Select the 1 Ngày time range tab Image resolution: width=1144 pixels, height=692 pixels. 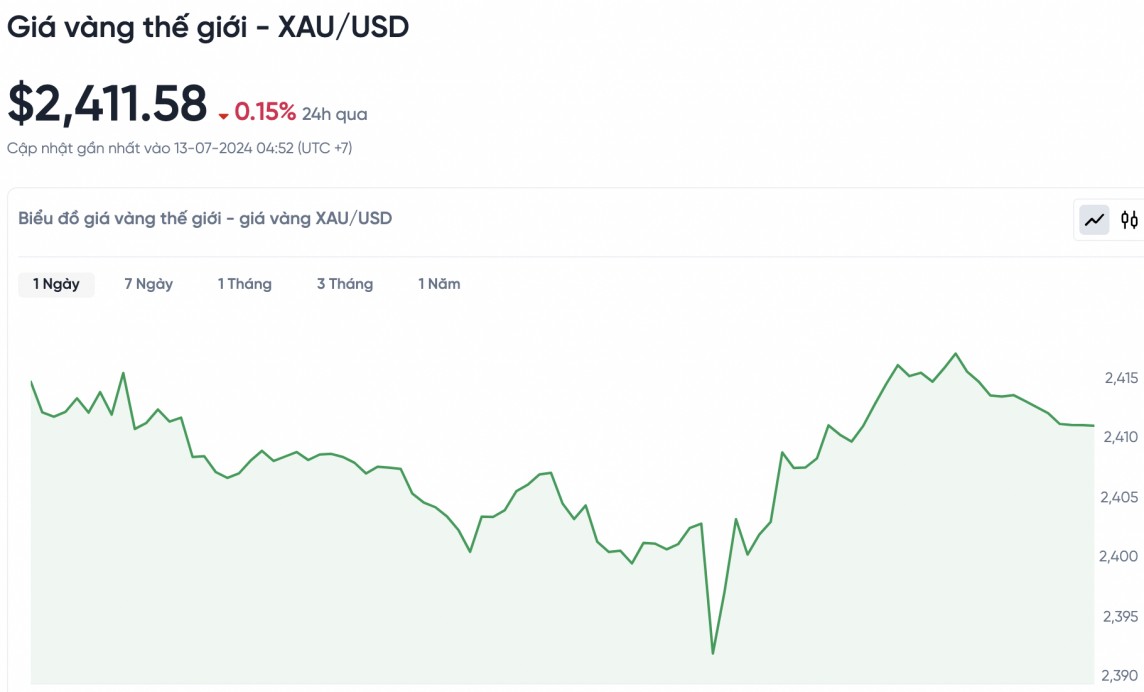(x=56, y=284)
